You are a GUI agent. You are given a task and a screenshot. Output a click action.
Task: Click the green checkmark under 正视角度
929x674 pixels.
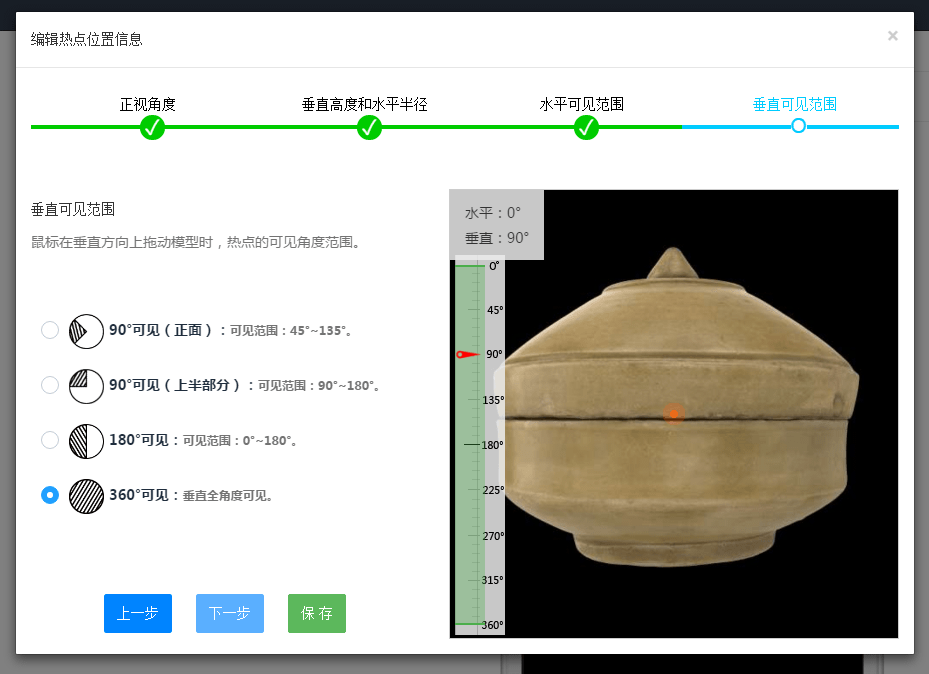click(x=152, y=127)
